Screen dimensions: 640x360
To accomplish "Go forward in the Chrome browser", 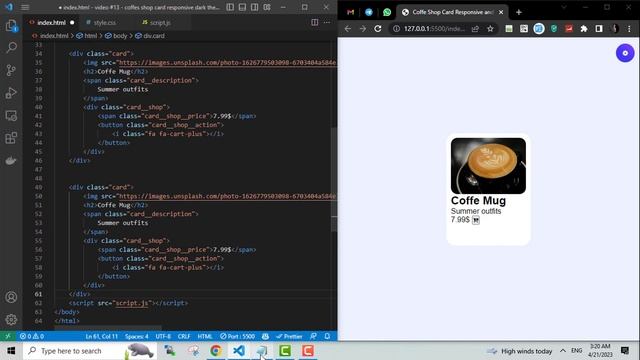I will (363, 29).
